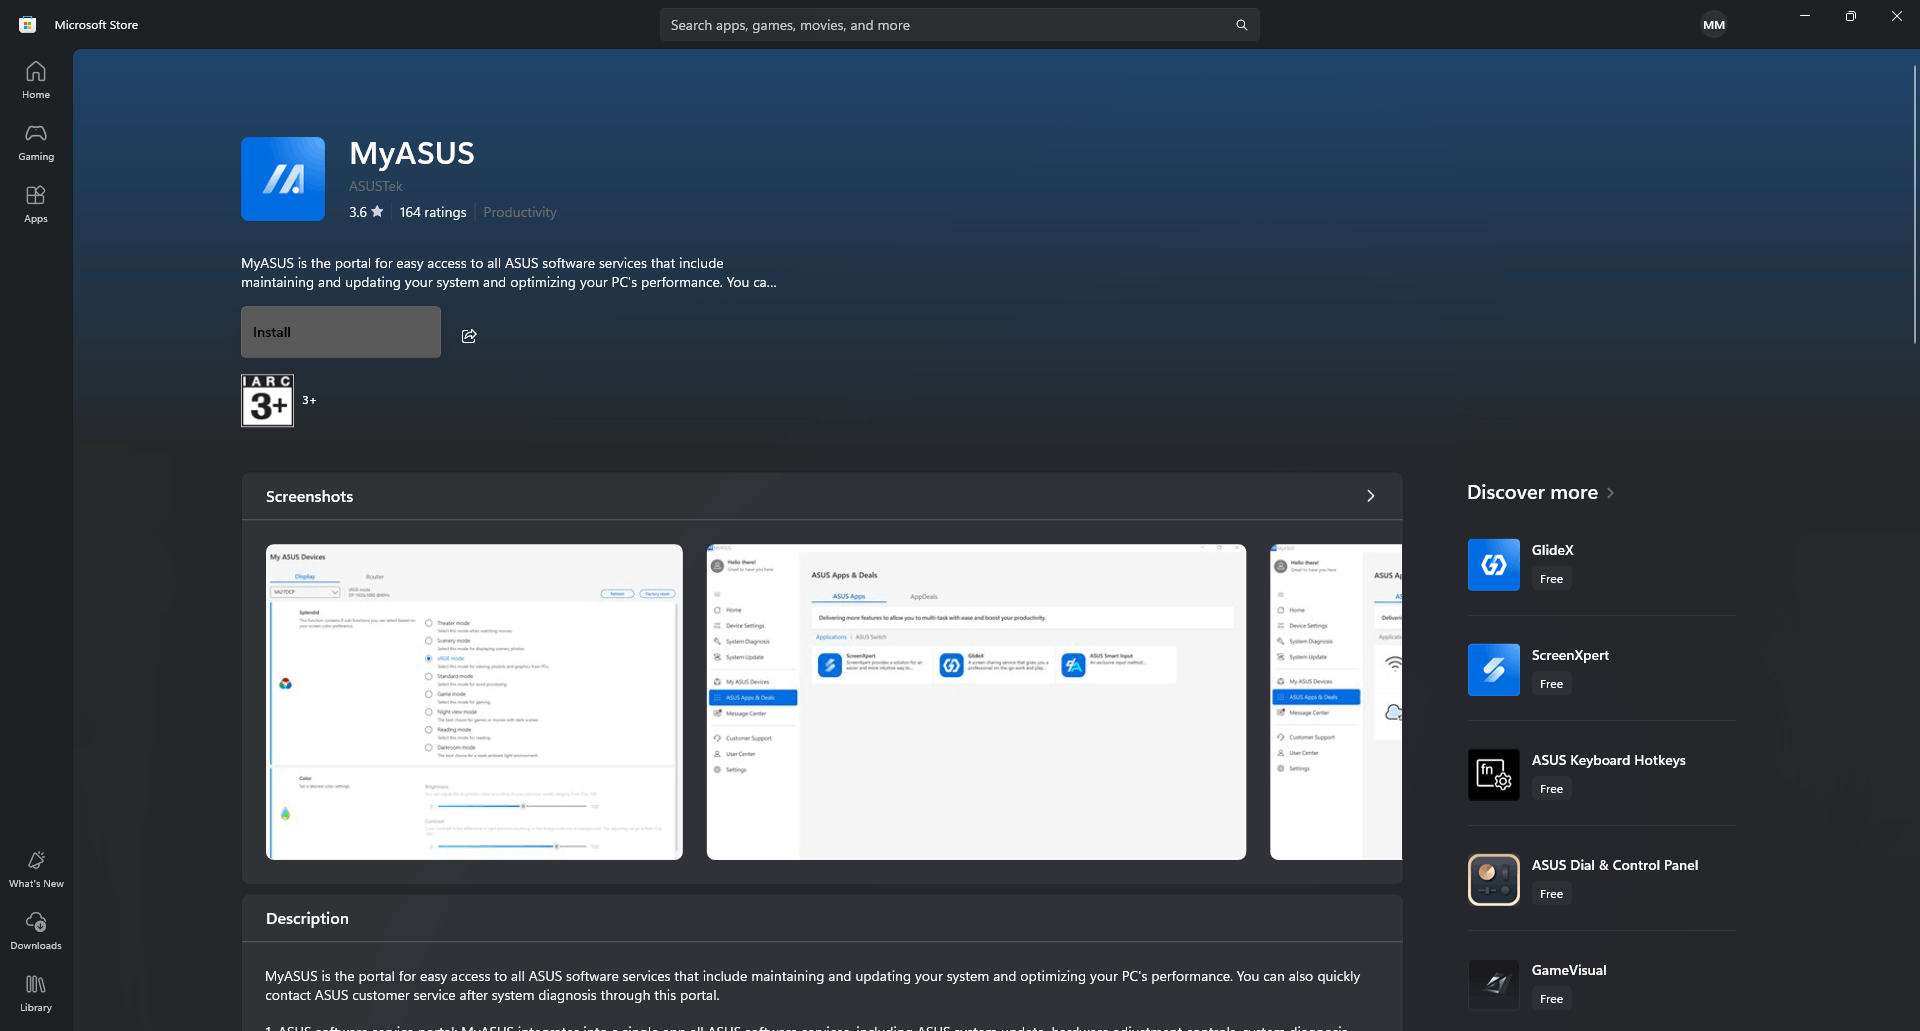This screenshot has width=1920, height=1031.
Task: Go to the Apps section
Action: pyautogui.click(x=36, y=204)
